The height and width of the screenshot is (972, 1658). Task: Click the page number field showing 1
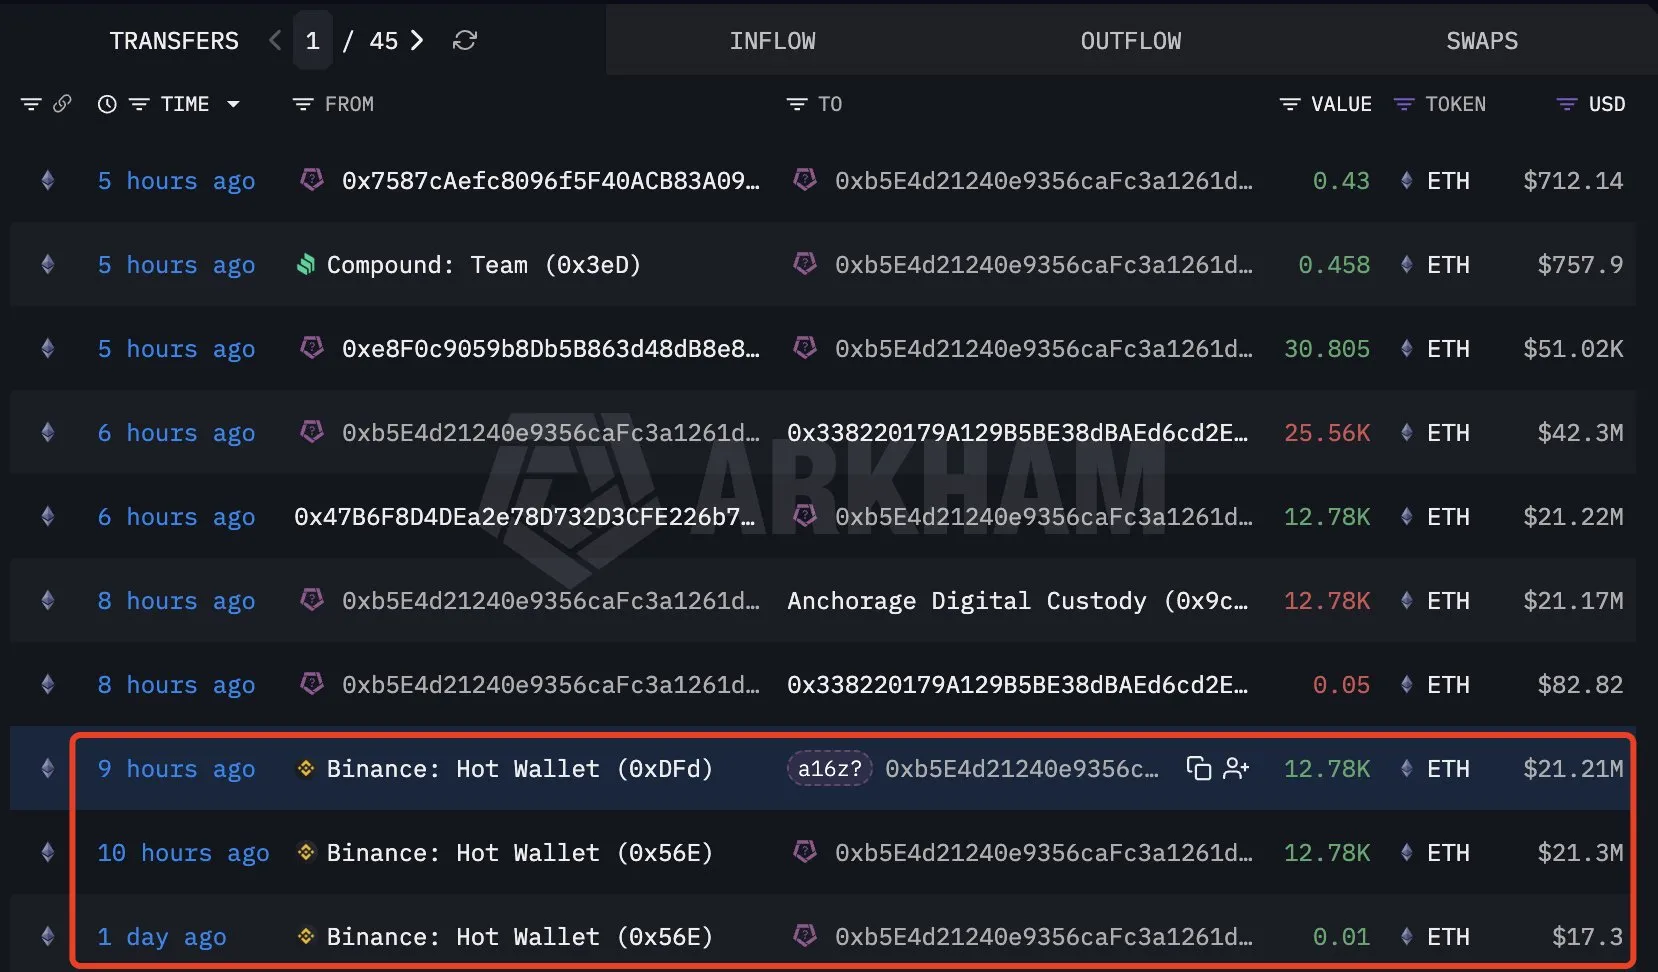pos(313,41)
